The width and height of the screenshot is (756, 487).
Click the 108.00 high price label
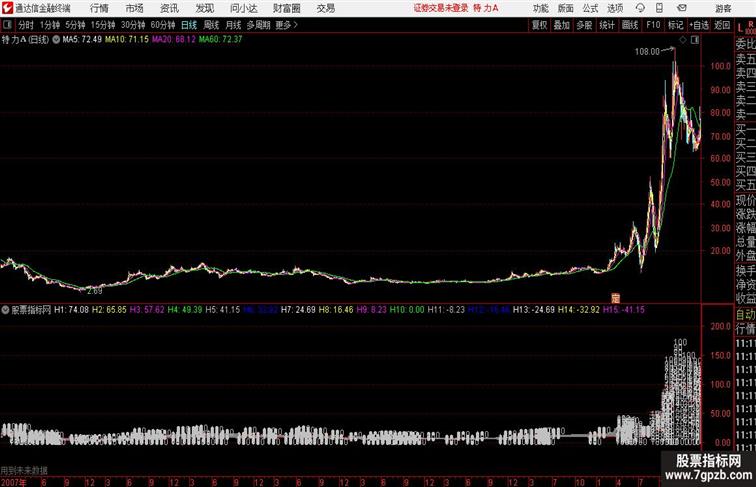tap(647, 51)
